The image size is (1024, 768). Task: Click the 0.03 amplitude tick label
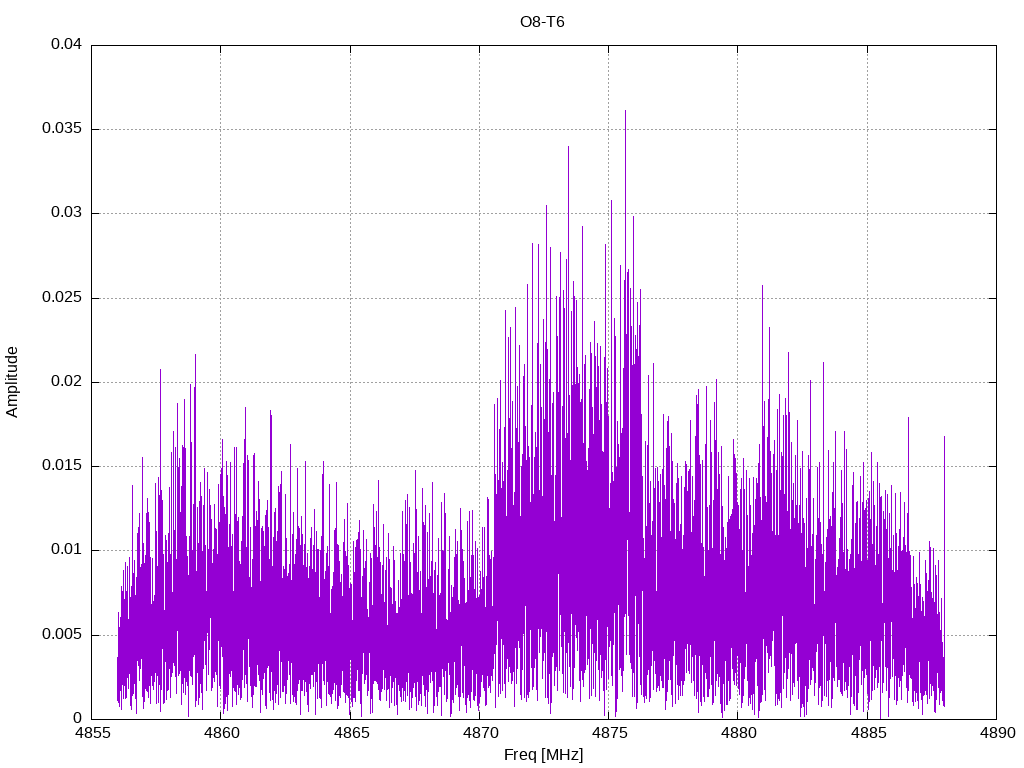point(67,213)
